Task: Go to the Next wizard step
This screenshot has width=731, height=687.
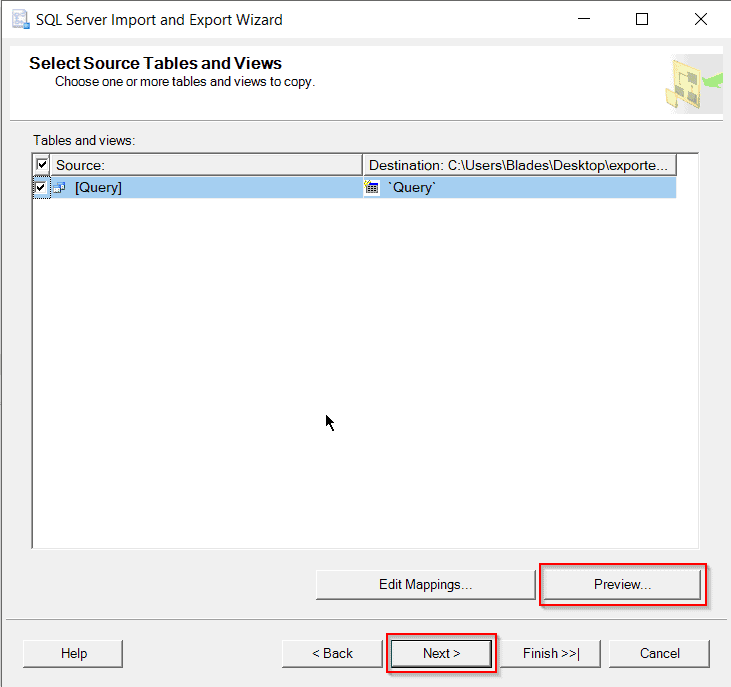Action: [441, 653]
